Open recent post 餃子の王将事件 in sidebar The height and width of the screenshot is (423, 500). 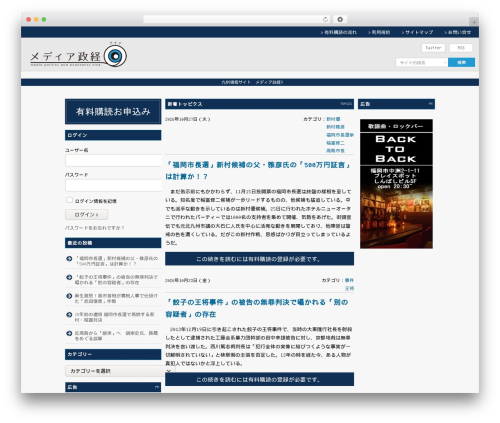tap(116, 280)
